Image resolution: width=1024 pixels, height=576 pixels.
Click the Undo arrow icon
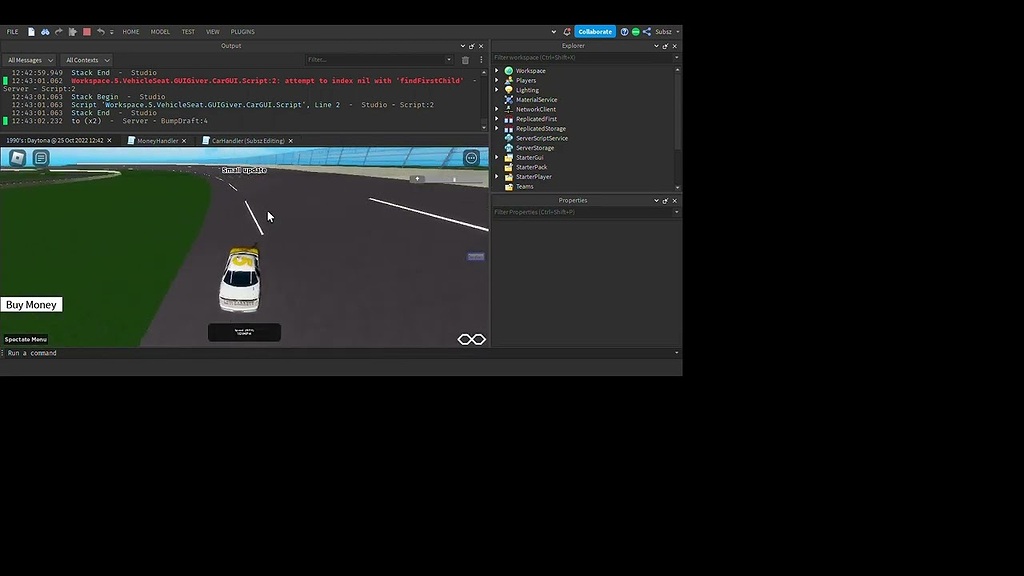100,31
